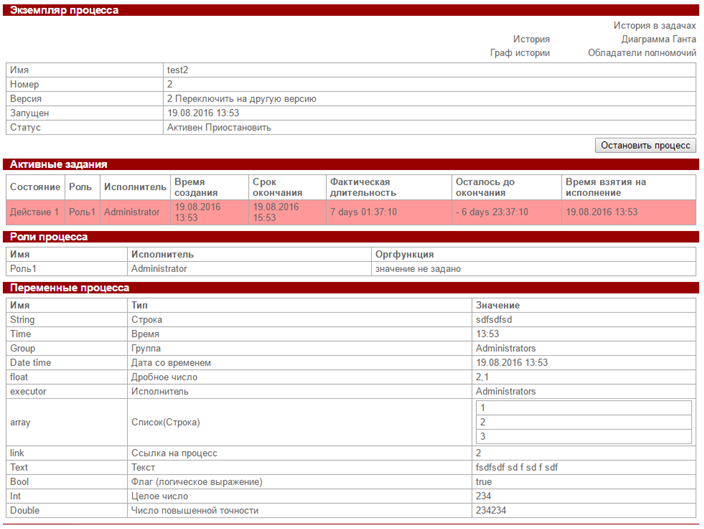The width and height of the screenshot is (704, 529).
Task: Click the executor variable value Administrators
Action: (x=506, y=392)
